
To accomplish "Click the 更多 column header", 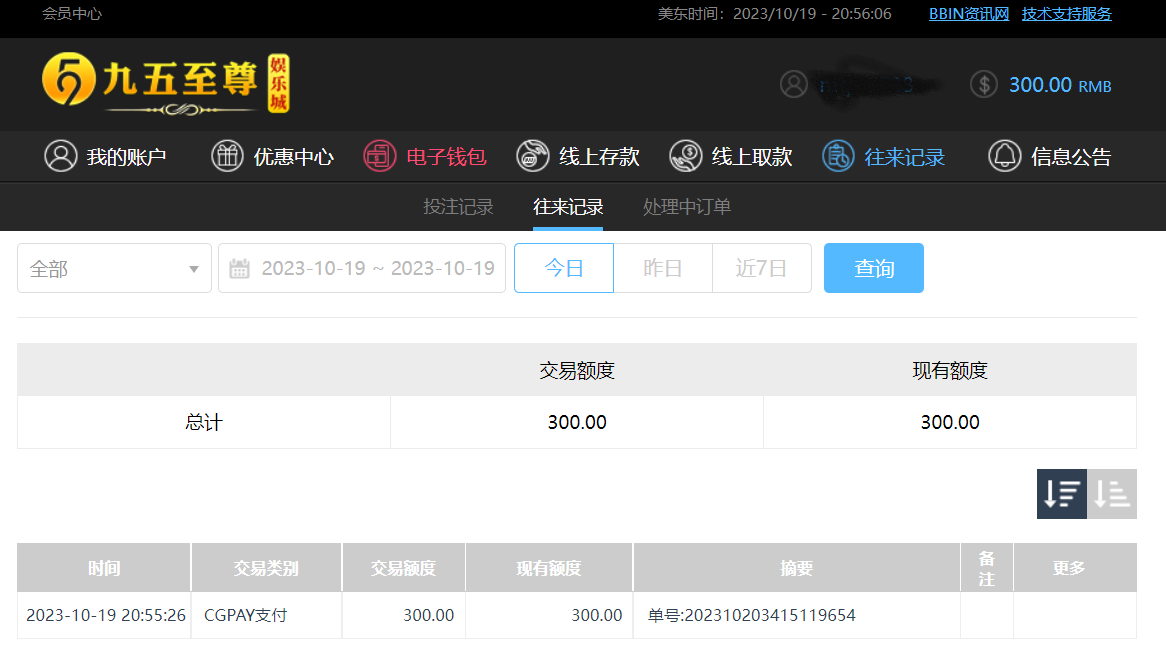I will (x=1075, y=568).
